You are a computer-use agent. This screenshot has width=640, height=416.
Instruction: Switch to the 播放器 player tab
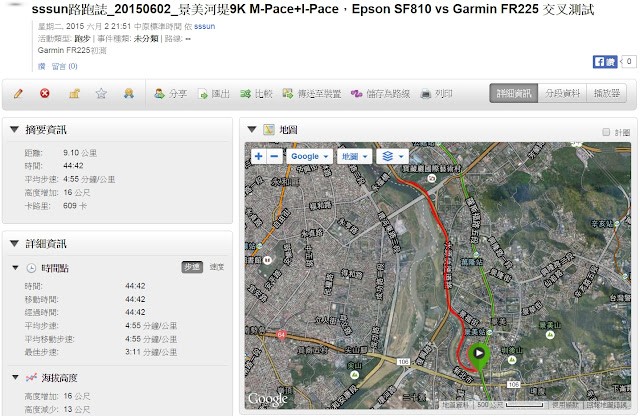[607, 93]
